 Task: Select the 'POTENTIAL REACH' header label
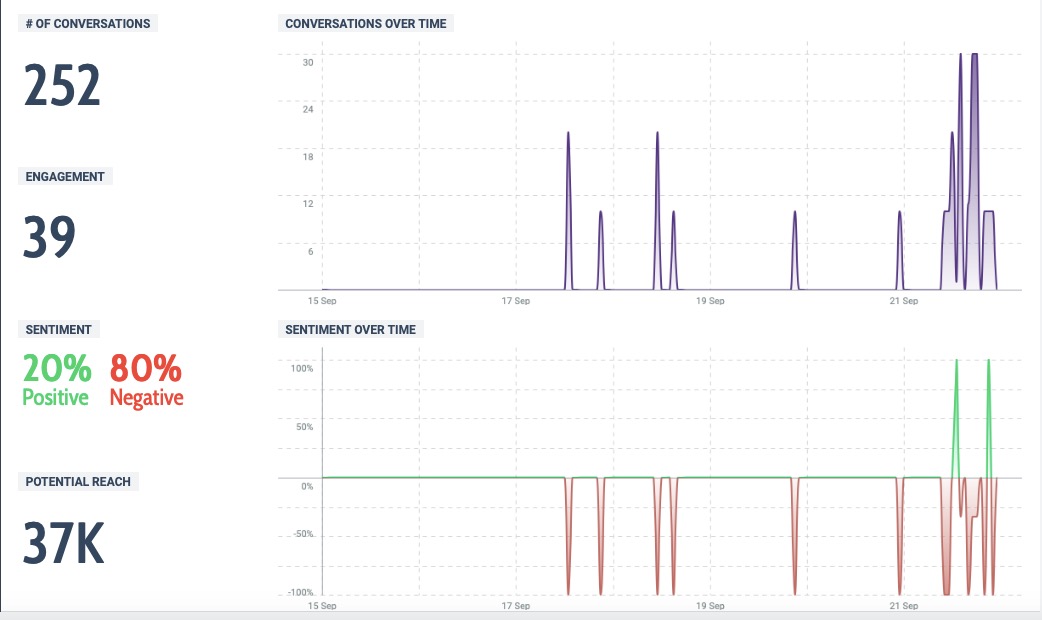78,481
